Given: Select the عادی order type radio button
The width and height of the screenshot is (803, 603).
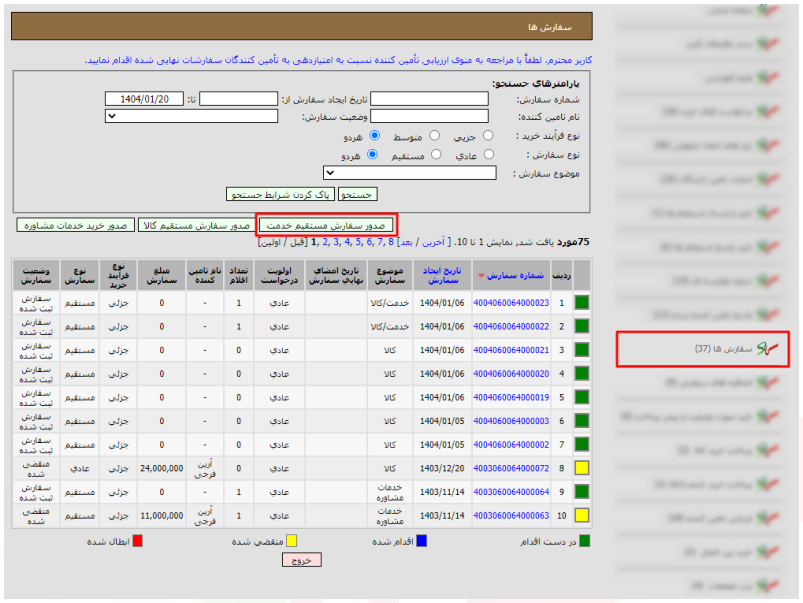Looking at the screenshot, I should pyautogui.click(x=489, y=154).
